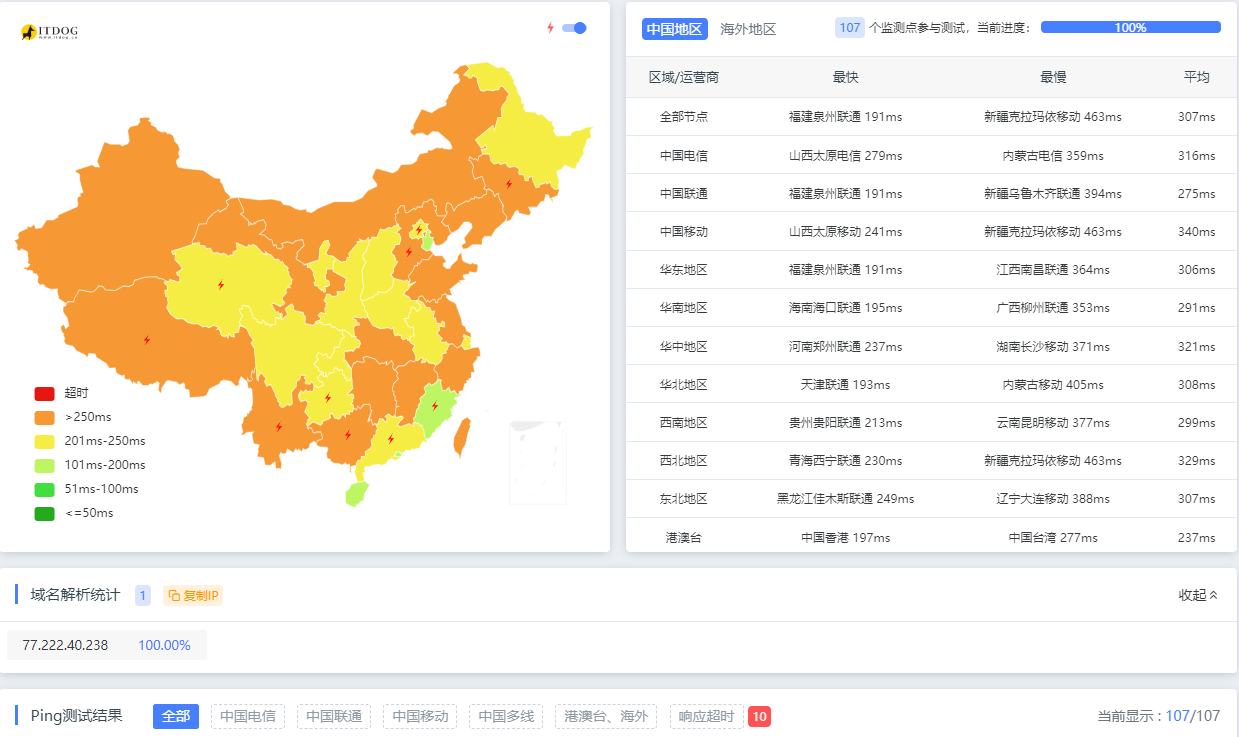This screenshot has width=1239, height=737.
Task: Filter results by 中国联通
Action: click(334, 716)
